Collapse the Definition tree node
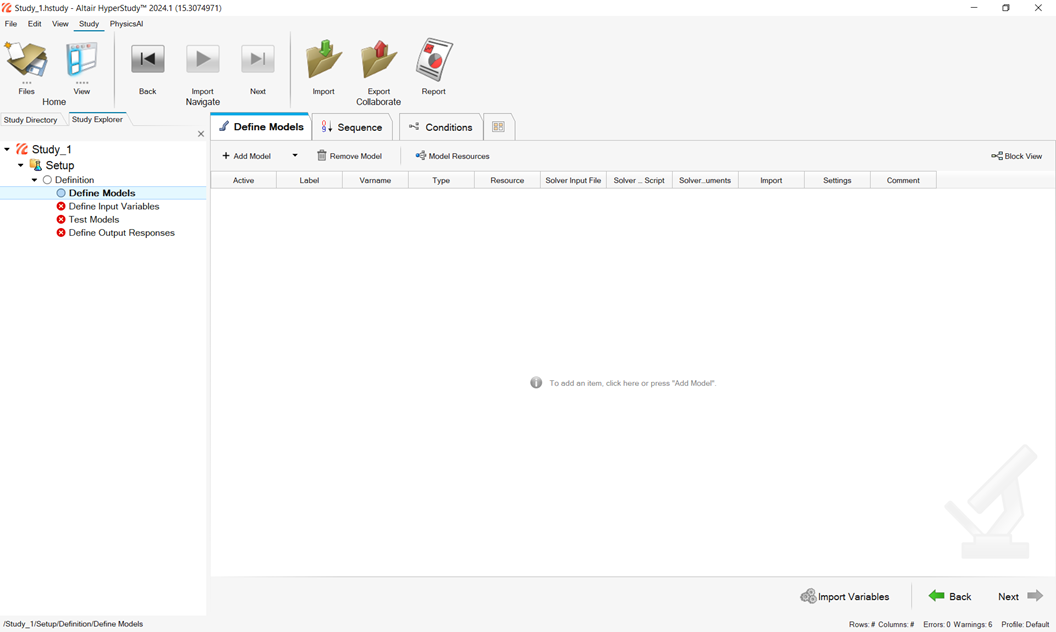This screenshot has width=1056, height=632. click(x=34, y=180)
